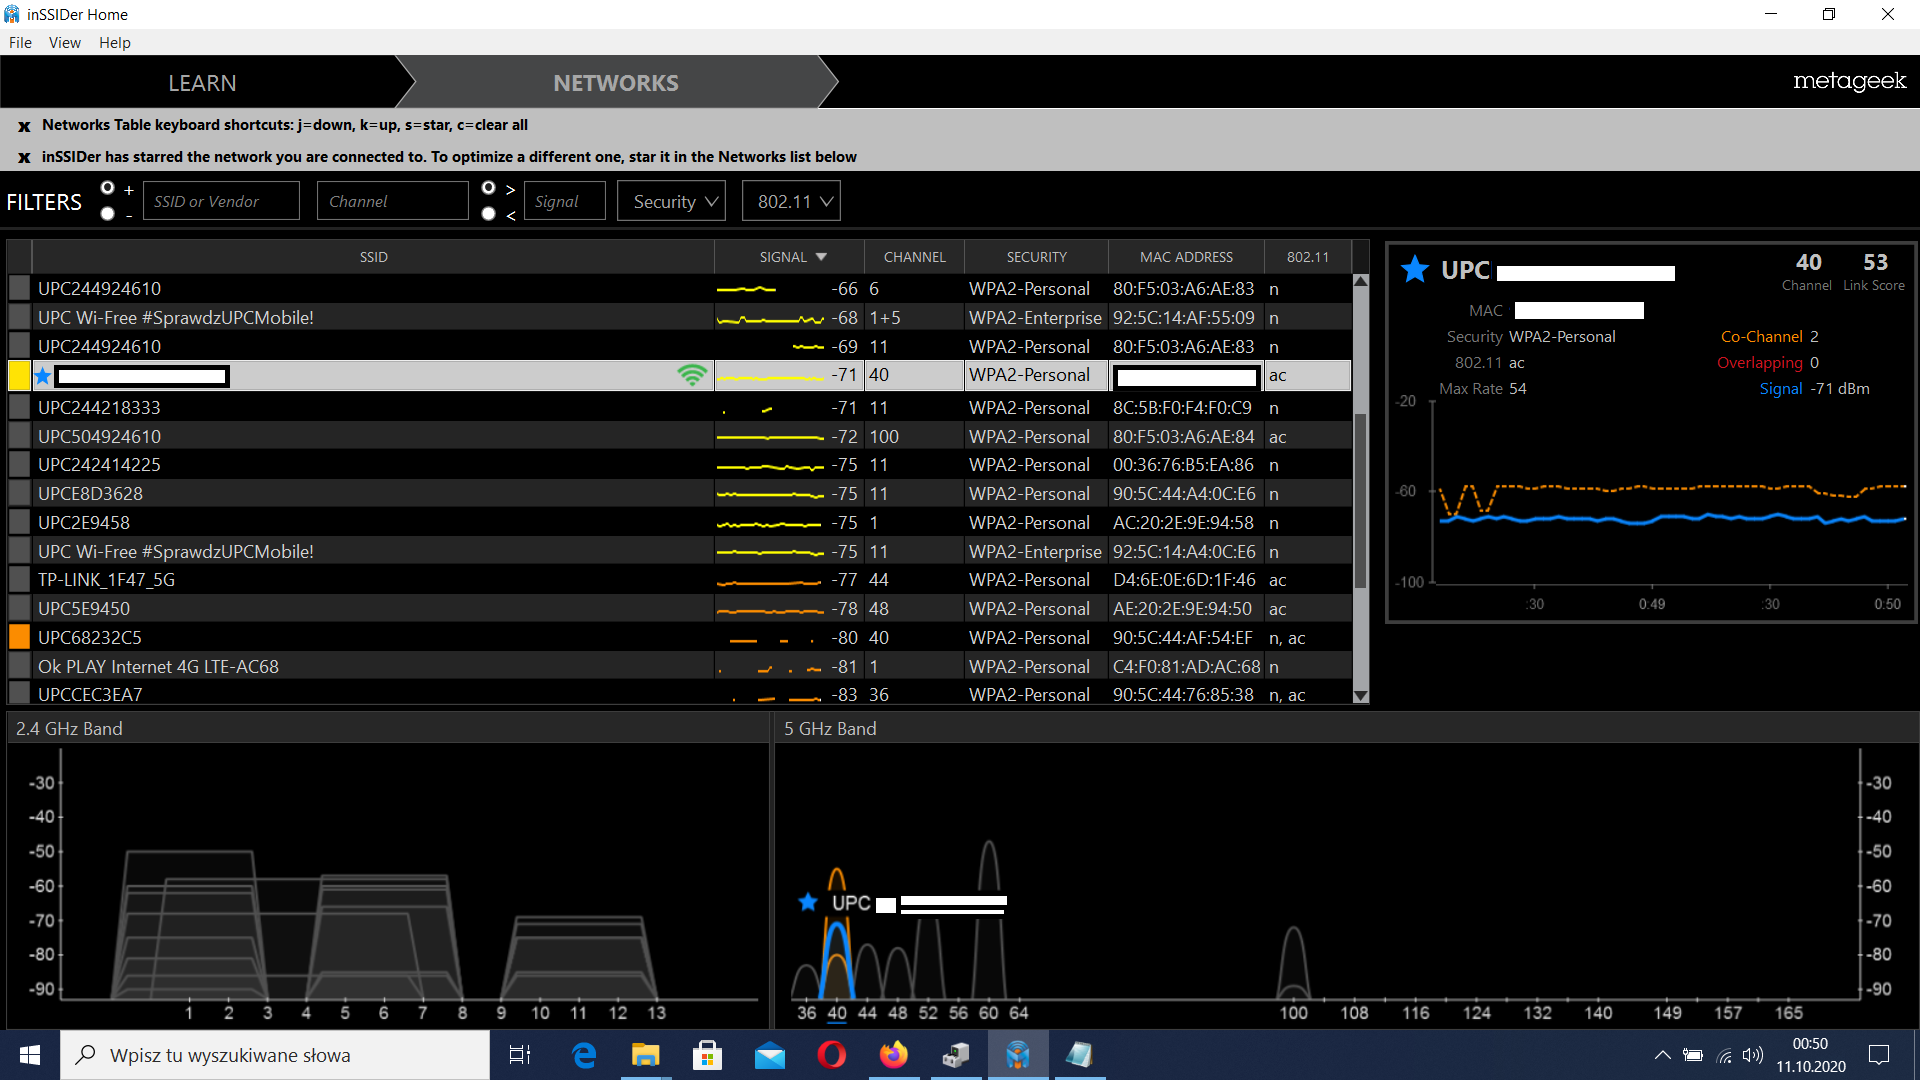
Task: Open the Action Center notification icon
Action: (x=1879, y=1055)
